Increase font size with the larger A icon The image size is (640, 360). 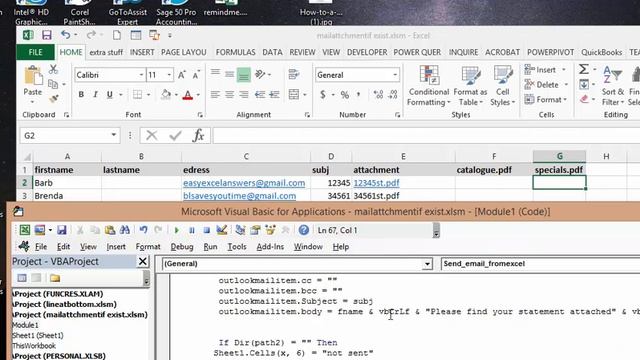click(x=182, y=75)
